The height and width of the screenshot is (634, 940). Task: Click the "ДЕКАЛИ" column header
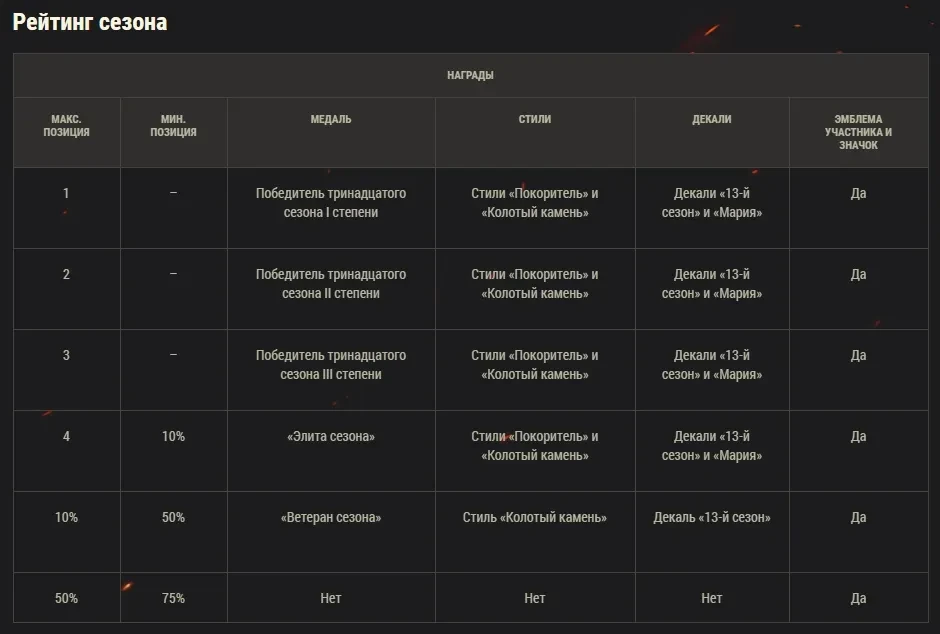[712, 119]
